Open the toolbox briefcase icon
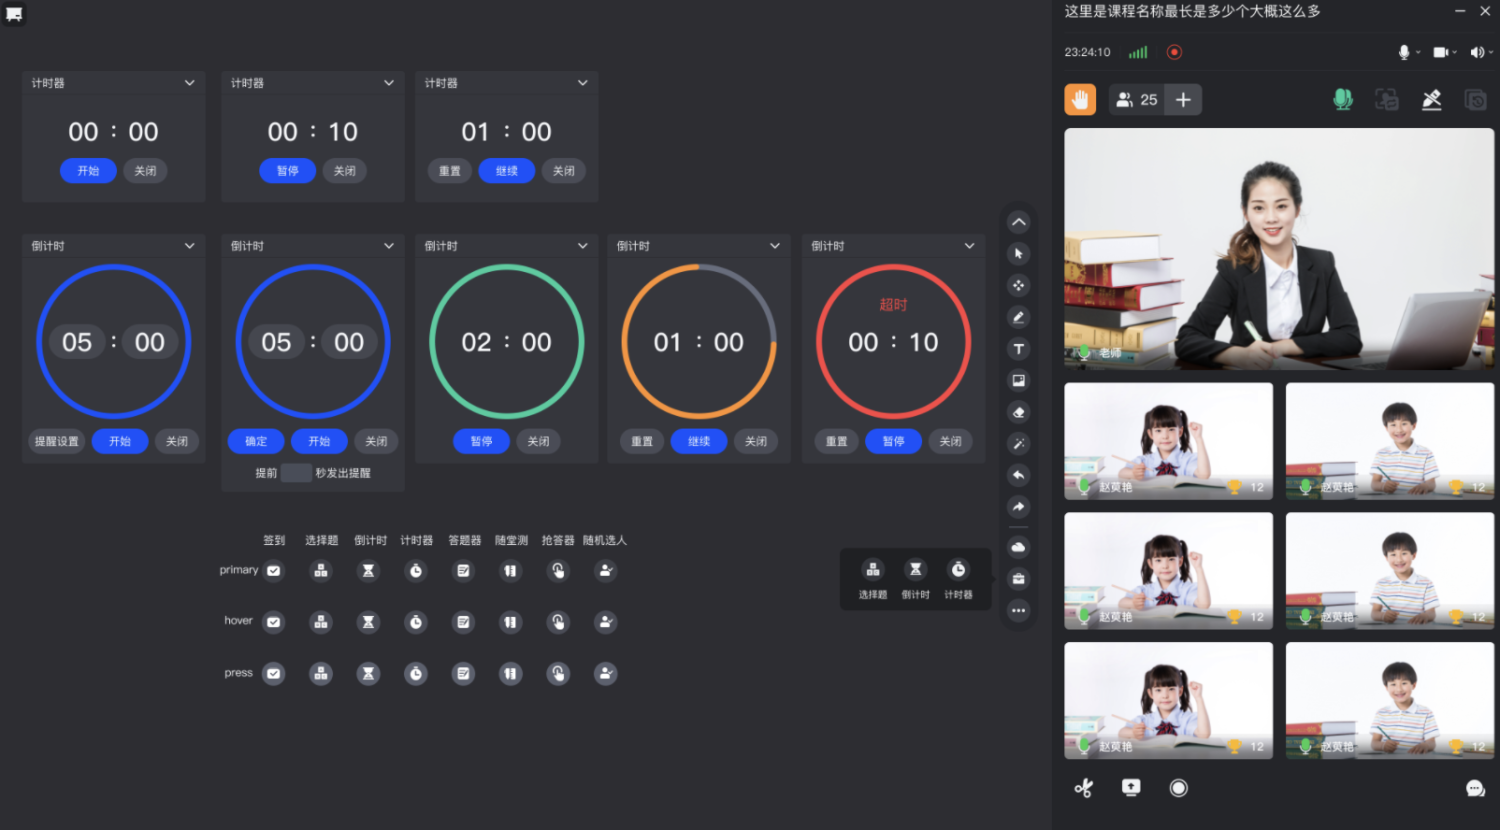 tap(1018, 579)
